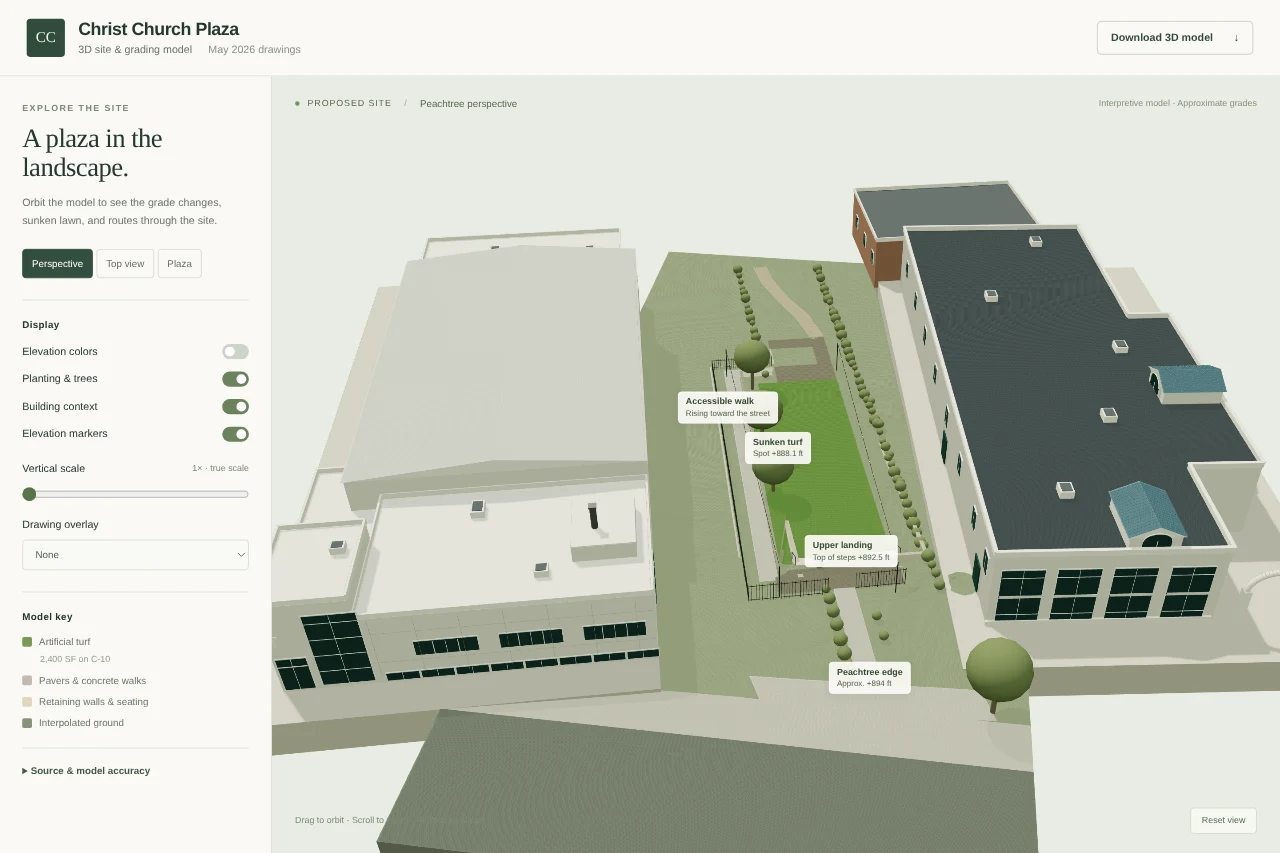This screenshot has height=853, width=1280.
Task: Switch to Top view
Action: click(x=125, y=264)
